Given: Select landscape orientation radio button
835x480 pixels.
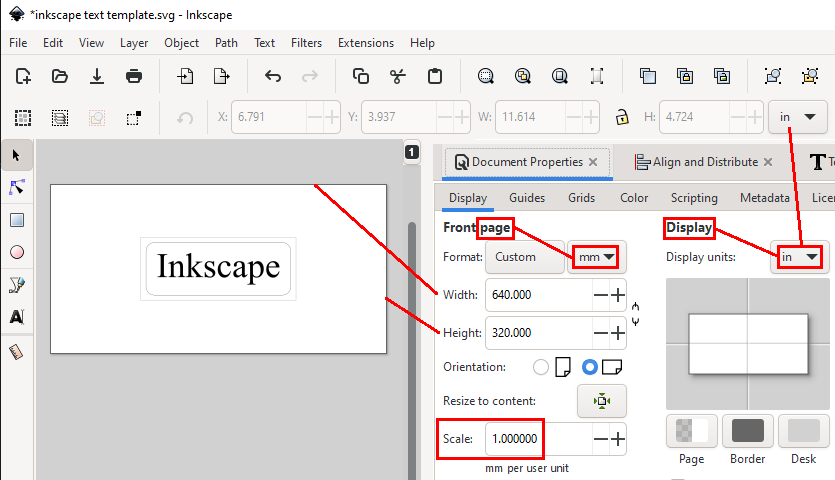Looking at the screenshot, I should tap(590, 367).
